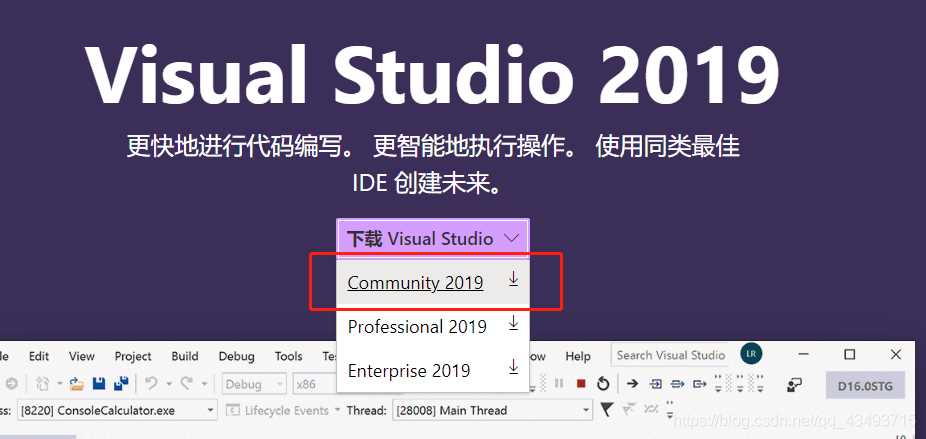The height and width of the screenshot is (439, 926).
Task: Click the D16.0STG button
Action: click(865, 386)
